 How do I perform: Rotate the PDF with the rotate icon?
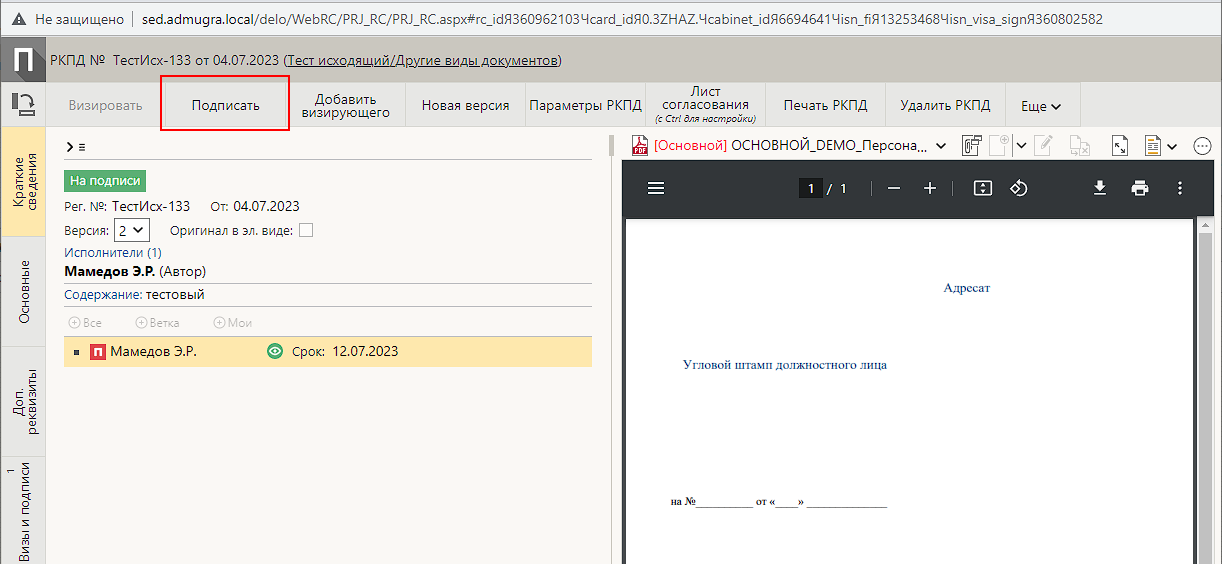click(1019, 188)
